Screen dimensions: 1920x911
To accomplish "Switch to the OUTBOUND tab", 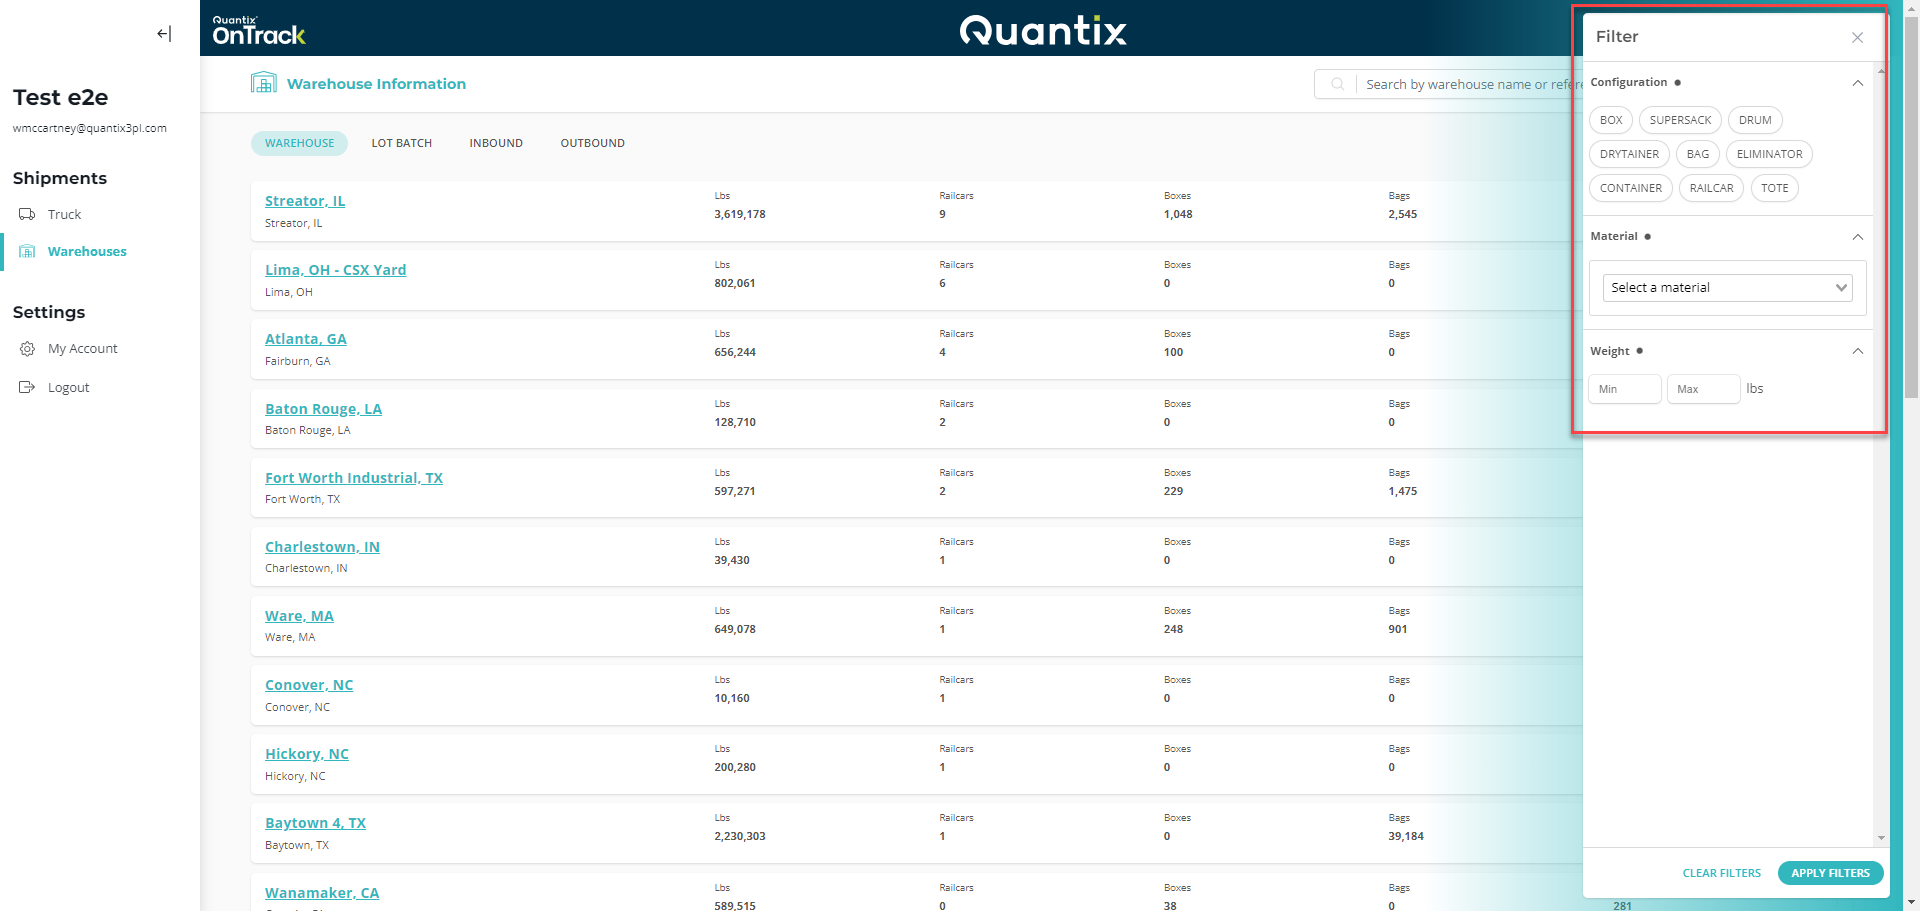I will (x=592, y=144).
